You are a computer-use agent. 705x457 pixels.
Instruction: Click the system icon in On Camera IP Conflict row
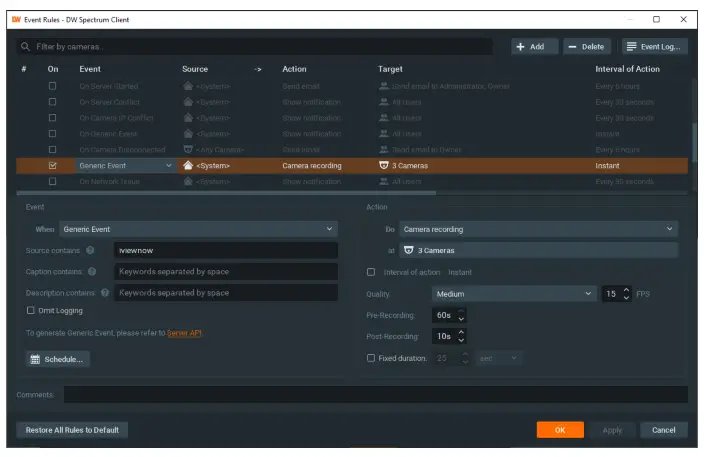coord(188,118)
